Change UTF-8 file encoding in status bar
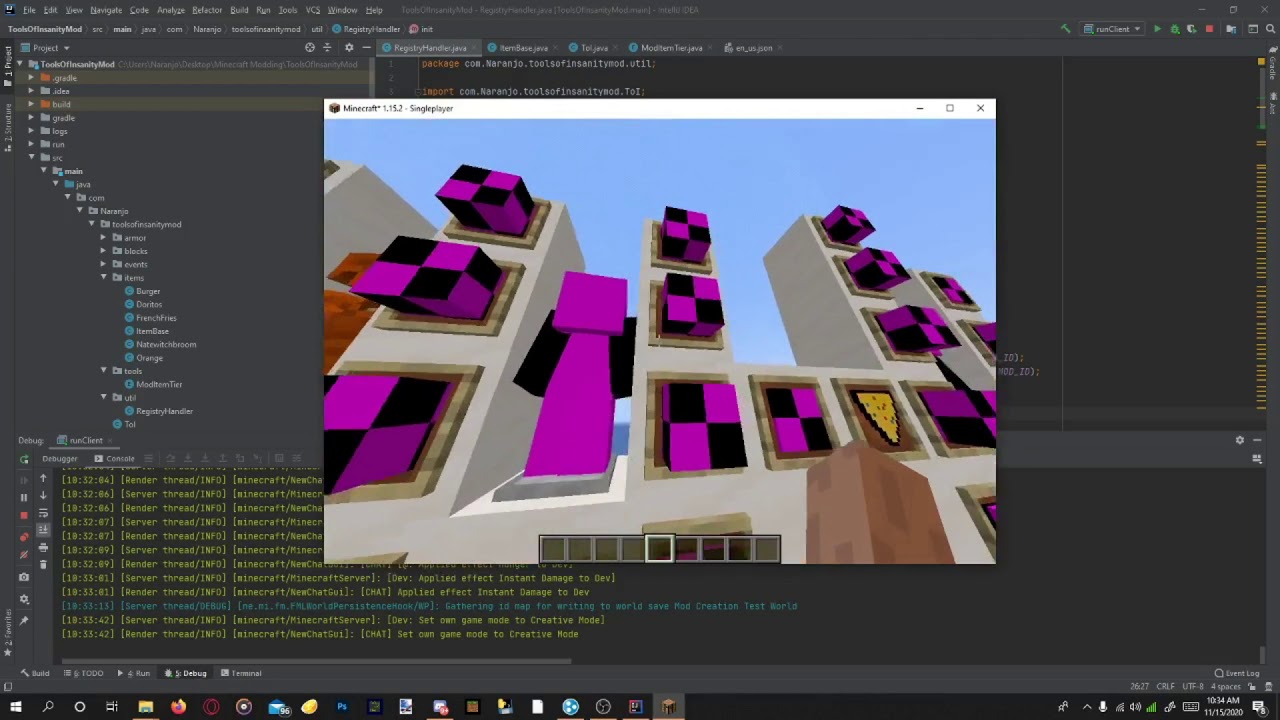 (x=1194, y=687)
